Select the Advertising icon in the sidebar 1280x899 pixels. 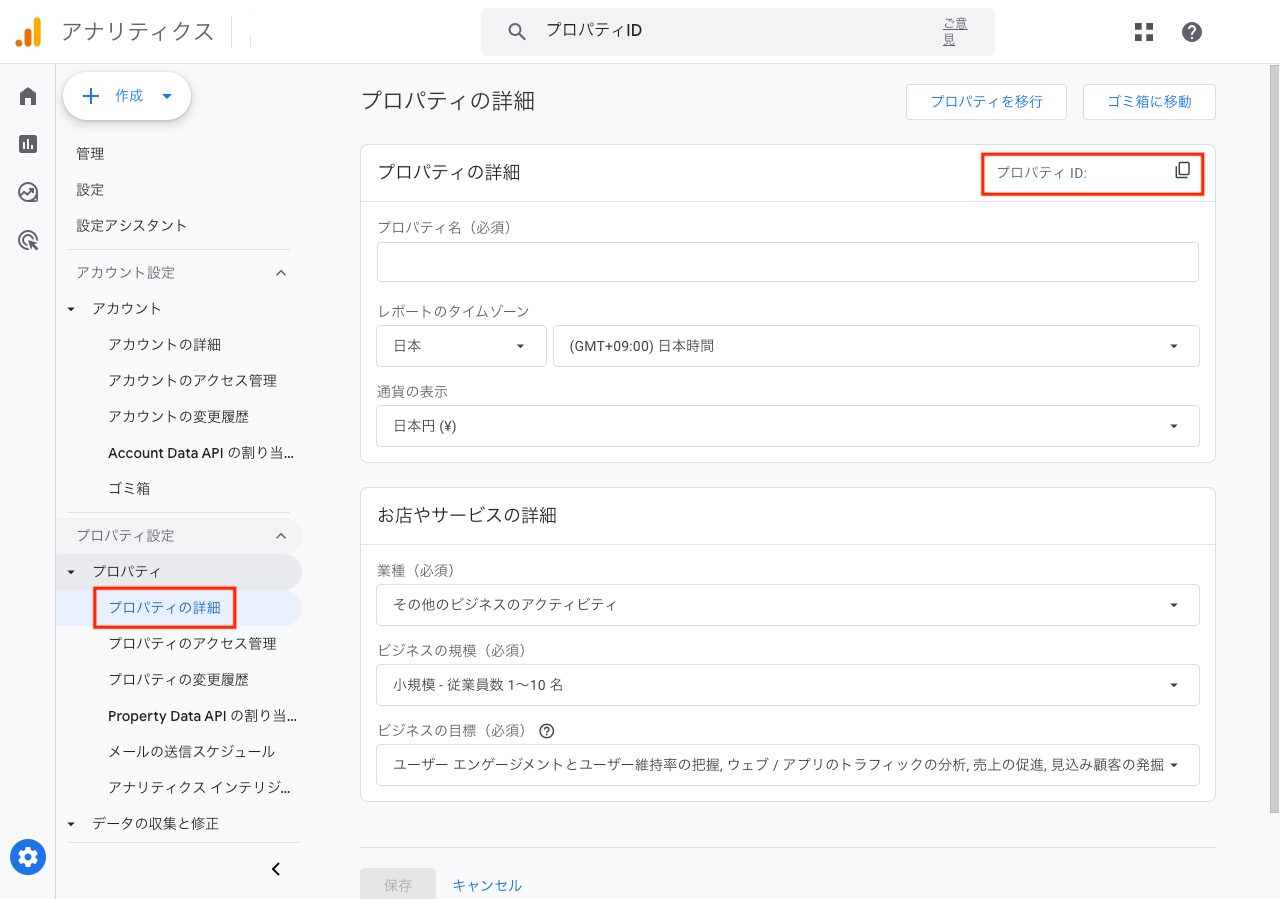click(x=27, y=240)
